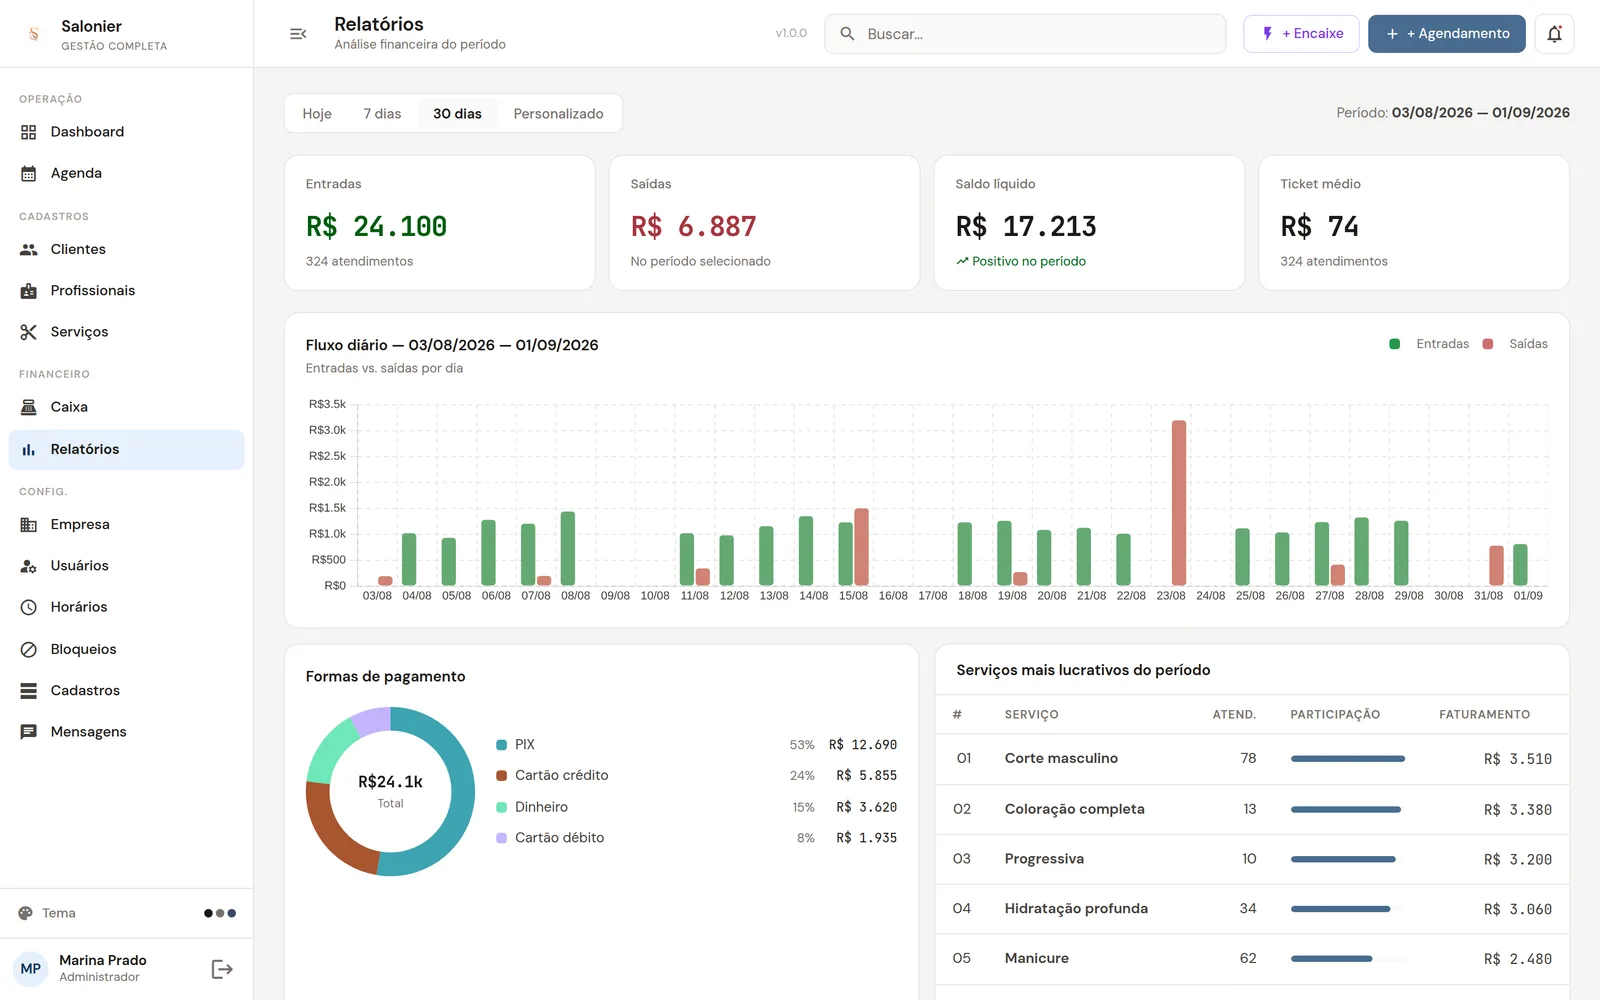This screenshot has height=1000, width=1600.
Task: Click the Coloração completa service row
Action: (1252, 810)
